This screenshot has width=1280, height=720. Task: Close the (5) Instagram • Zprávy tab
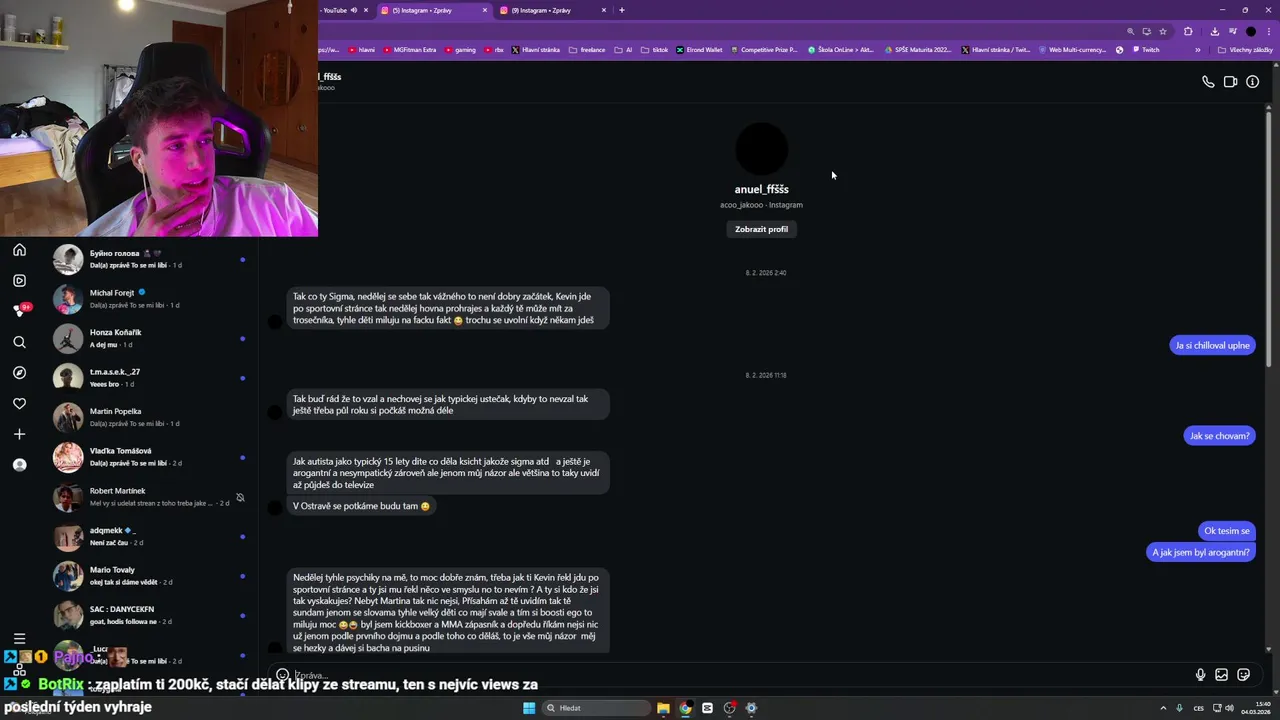coord(485,10)
